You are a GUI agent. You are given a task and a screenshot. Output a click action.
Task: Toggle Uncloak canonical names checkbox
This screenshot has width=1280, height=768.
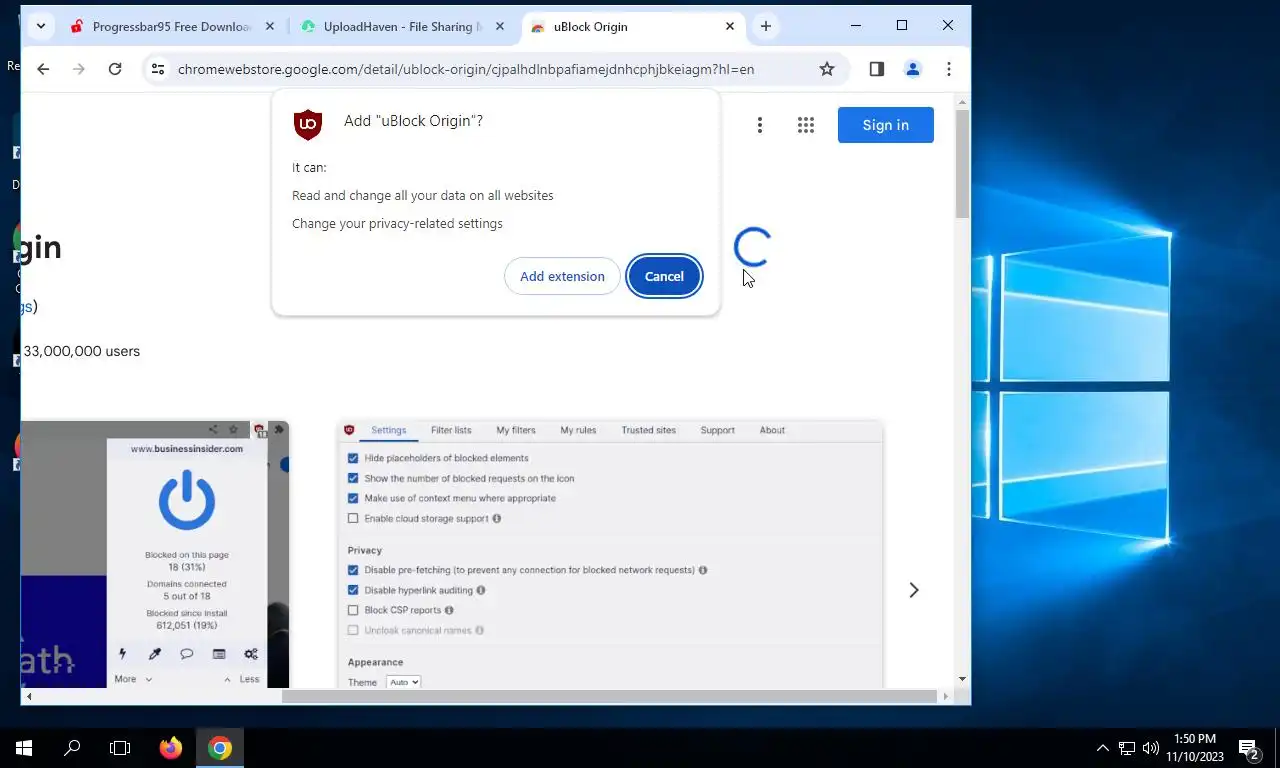[x=353, y=630]
